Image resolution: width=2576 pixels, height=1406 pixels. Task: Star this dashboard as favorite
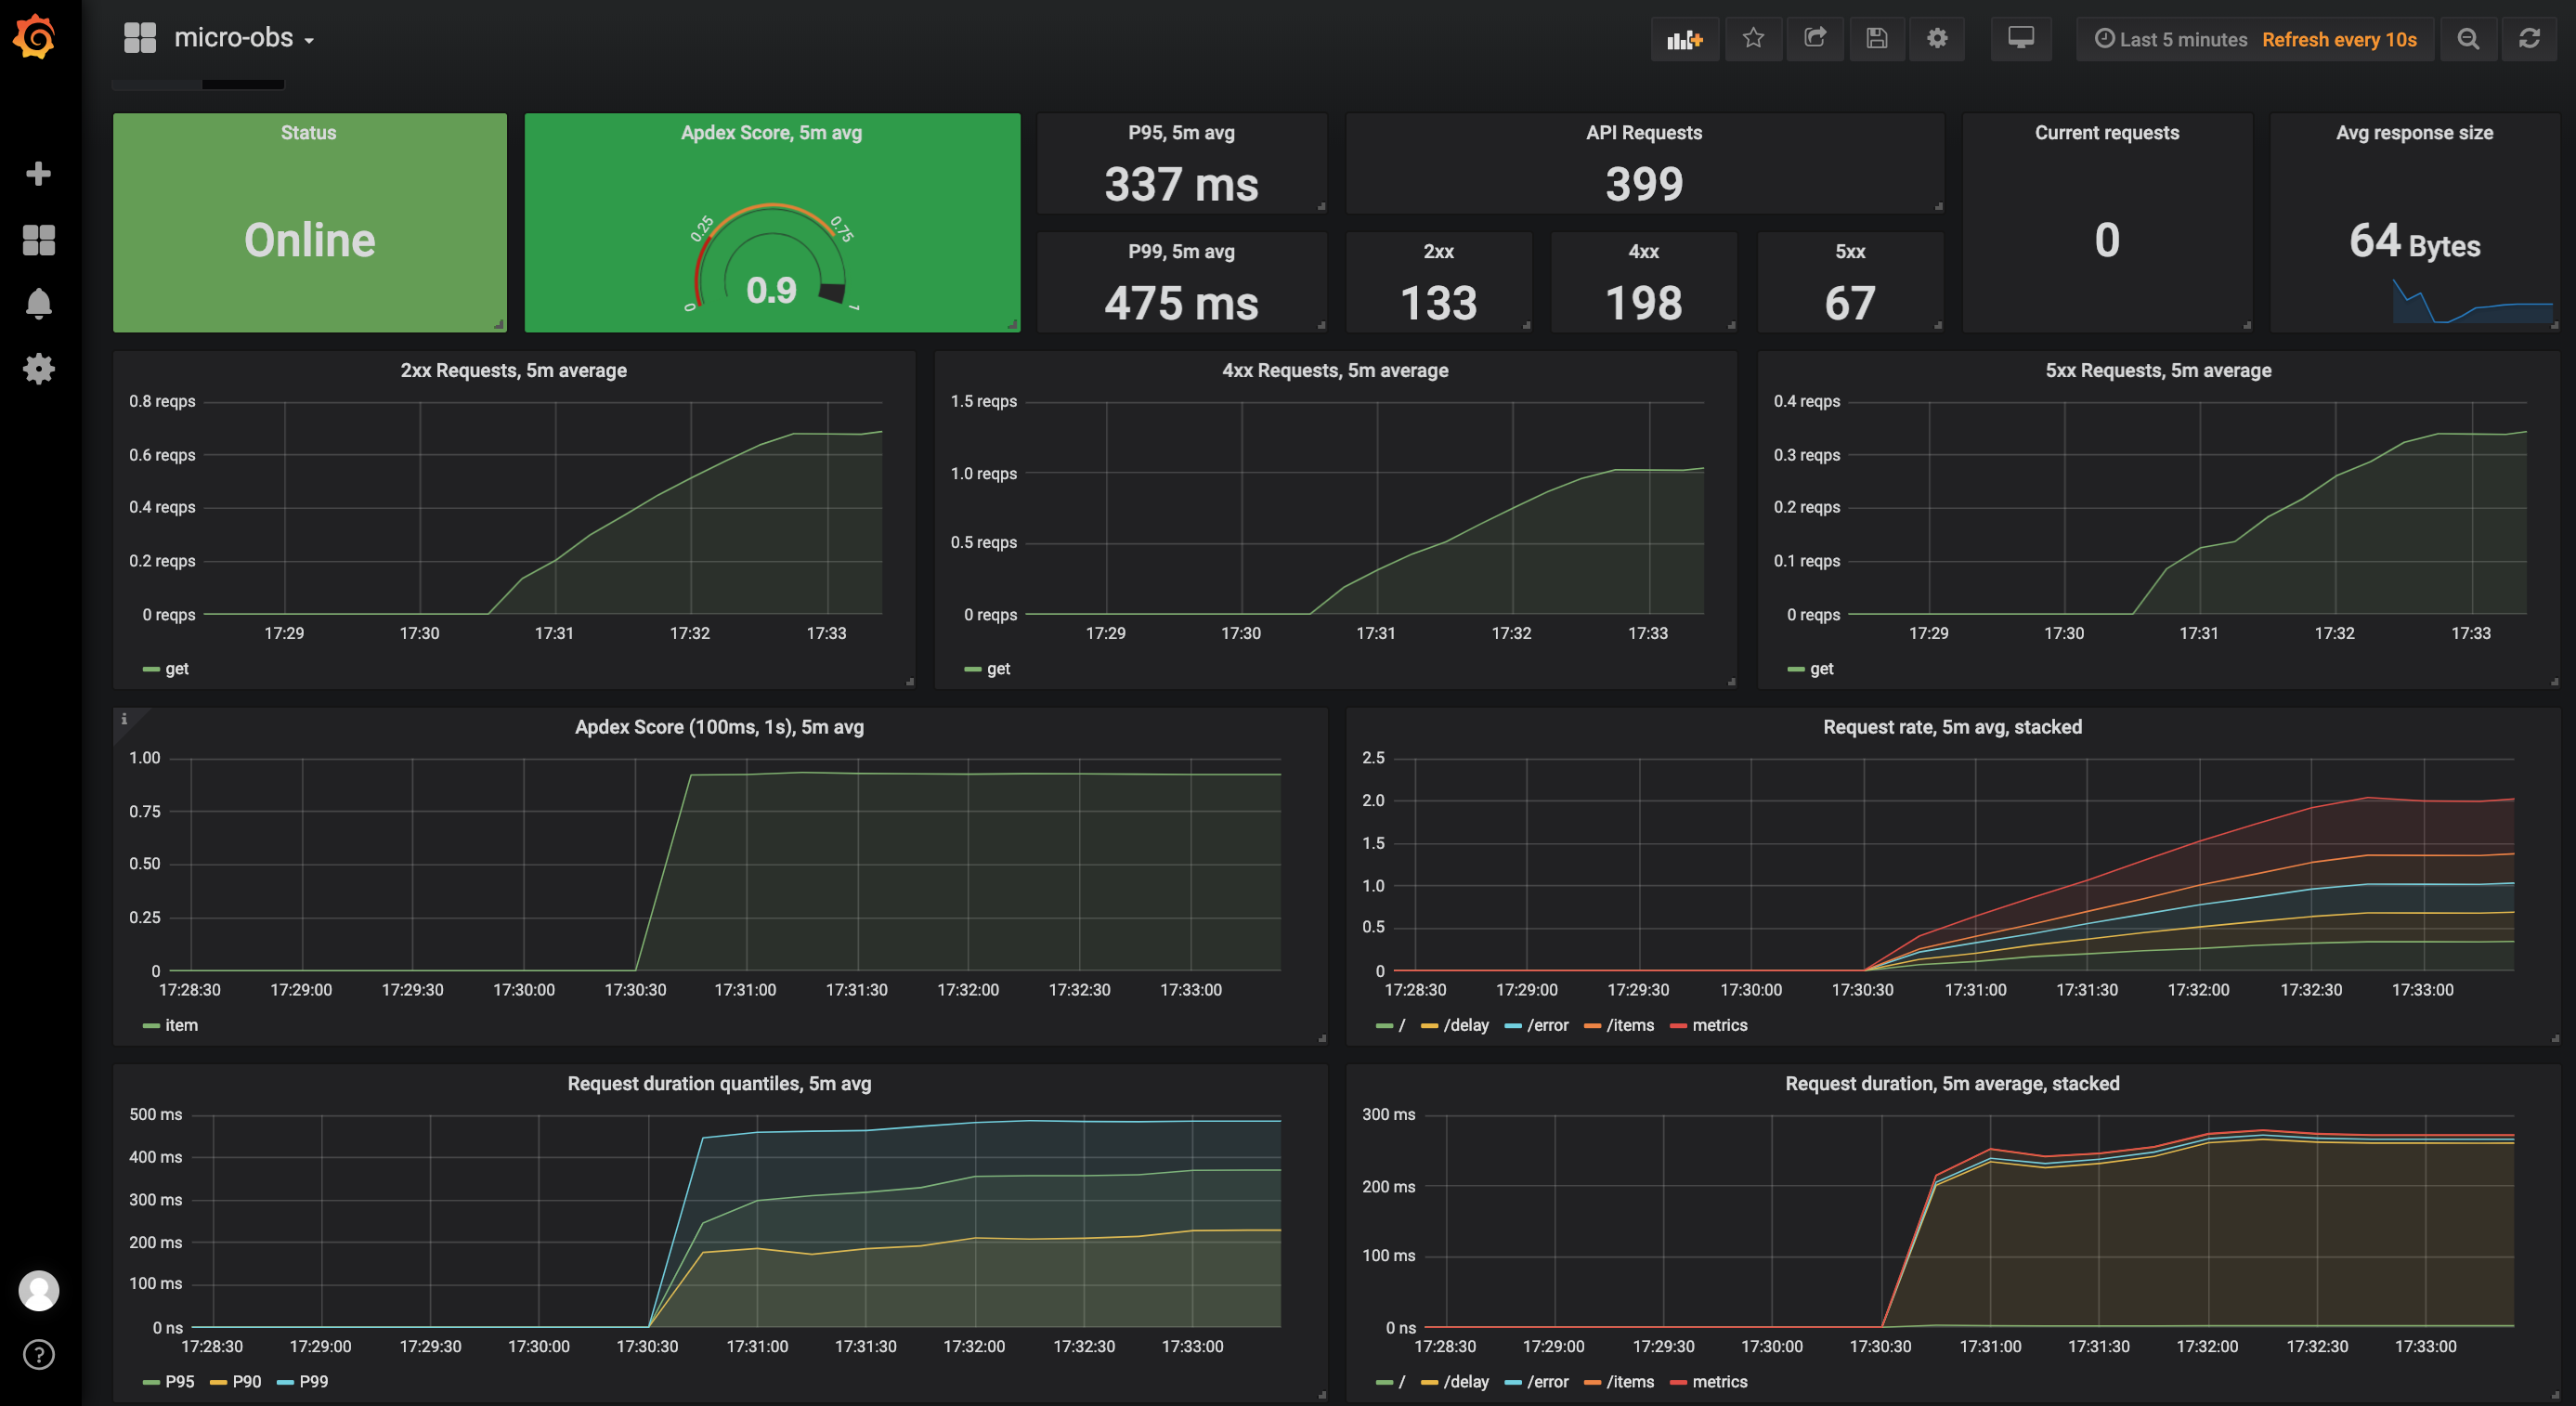tap(1753, 39)
